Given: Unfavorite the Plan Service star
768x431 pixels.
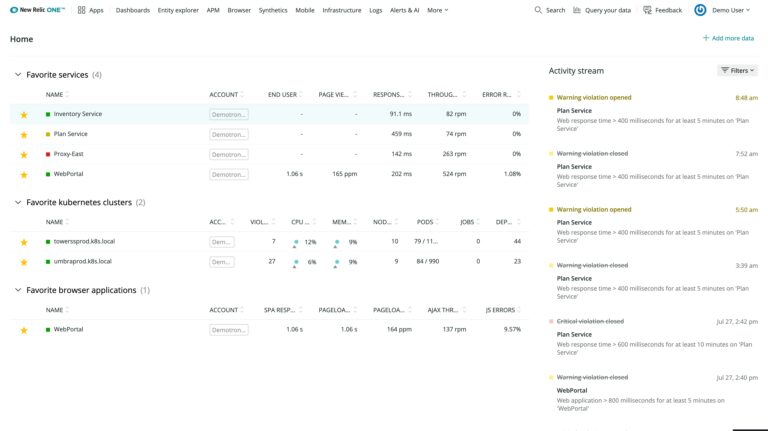Looking at the screenshot, I should coord(24,135).
